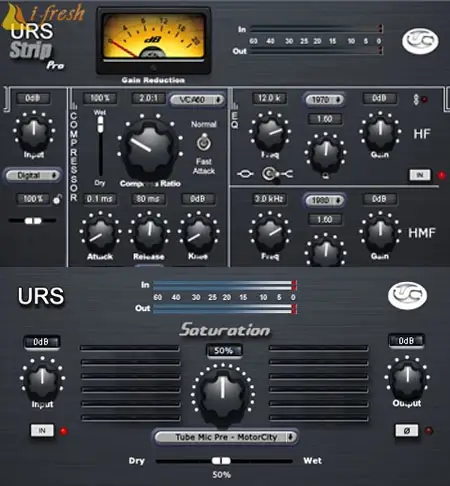Screen dimensions: 450x486
Task: Click the compressor Wet/Dry vertical slider
Action: tap(100, 146)
